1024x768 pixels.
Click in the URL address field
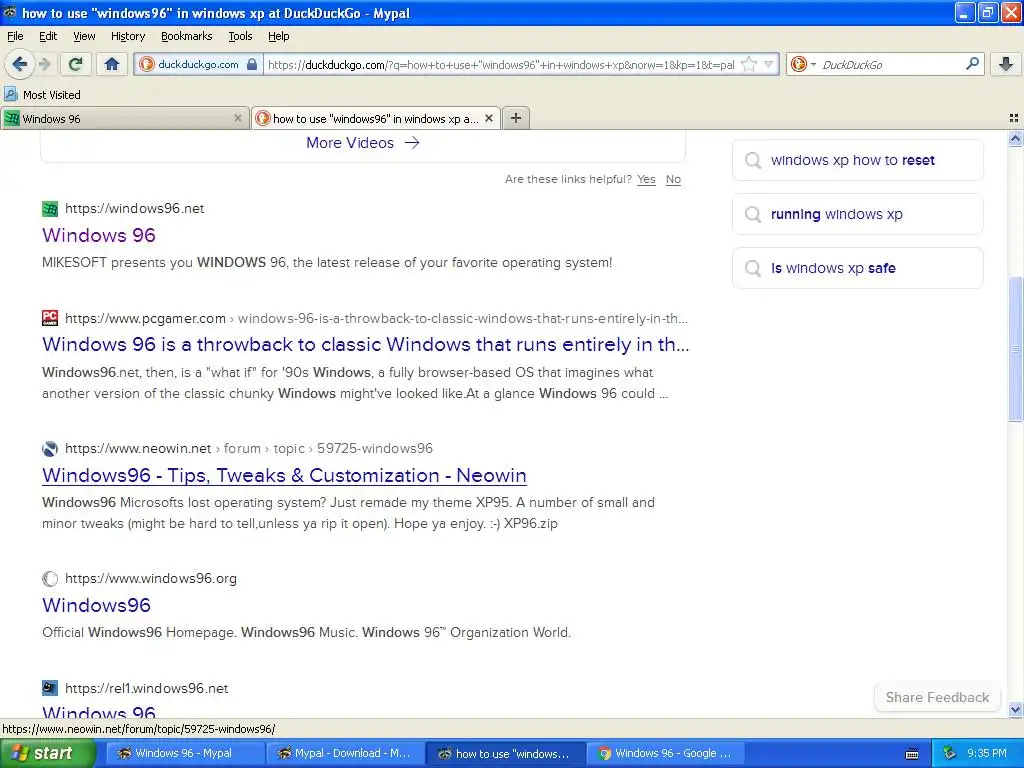501,64
